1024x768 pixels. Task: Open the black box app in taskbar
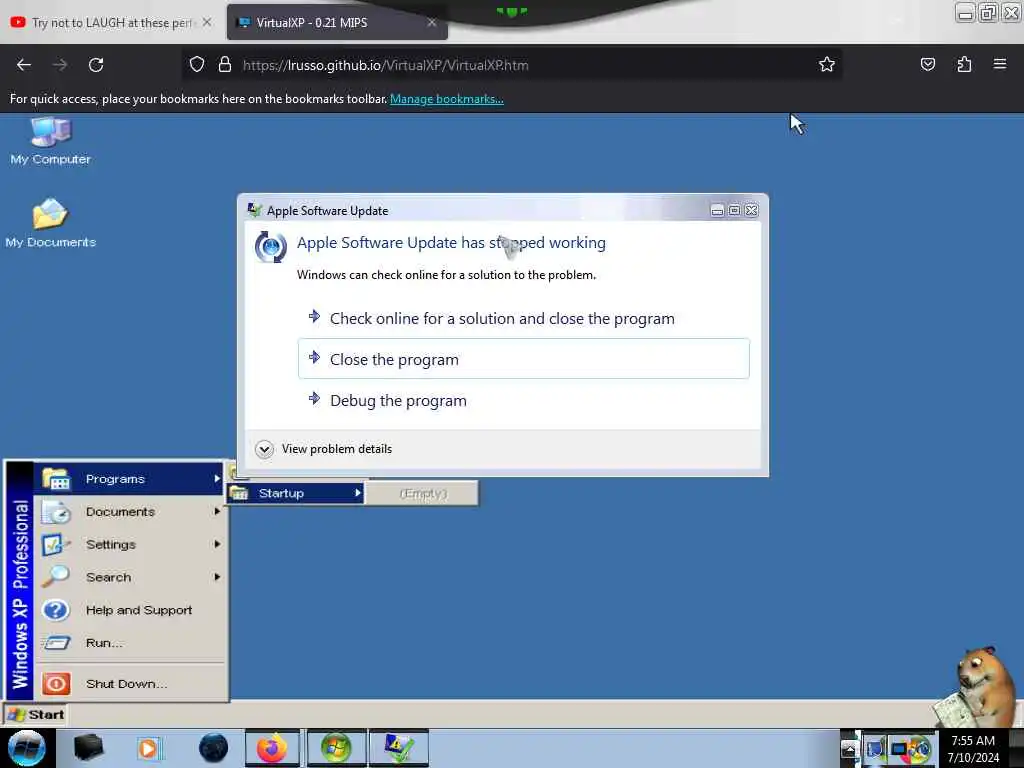[x=88, y=748]
